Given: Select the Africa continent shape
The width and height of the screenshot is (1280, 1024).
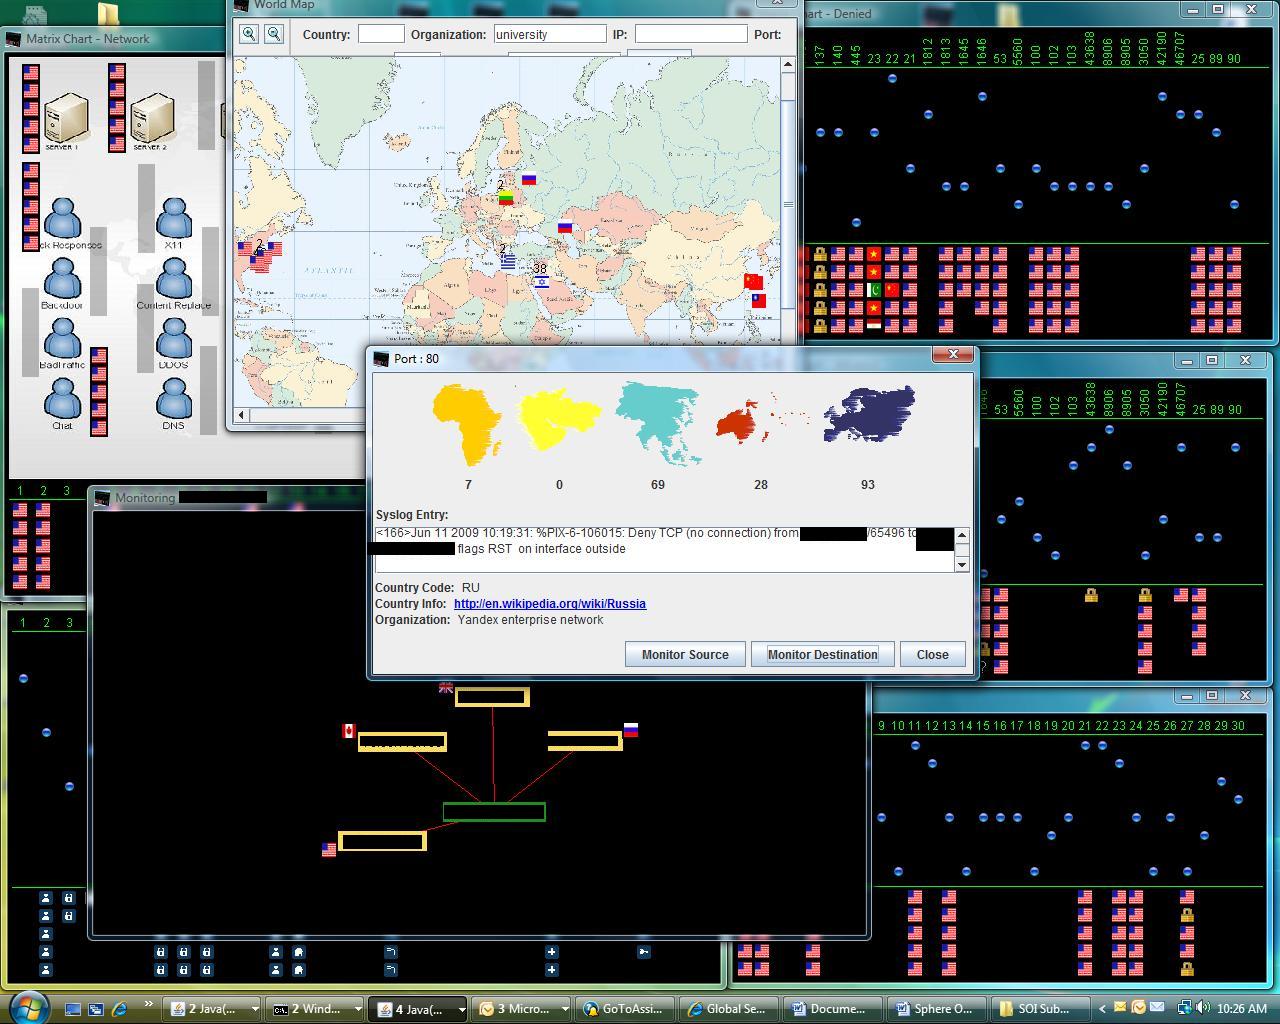Looking at the screenshot, I should point(467,425).
